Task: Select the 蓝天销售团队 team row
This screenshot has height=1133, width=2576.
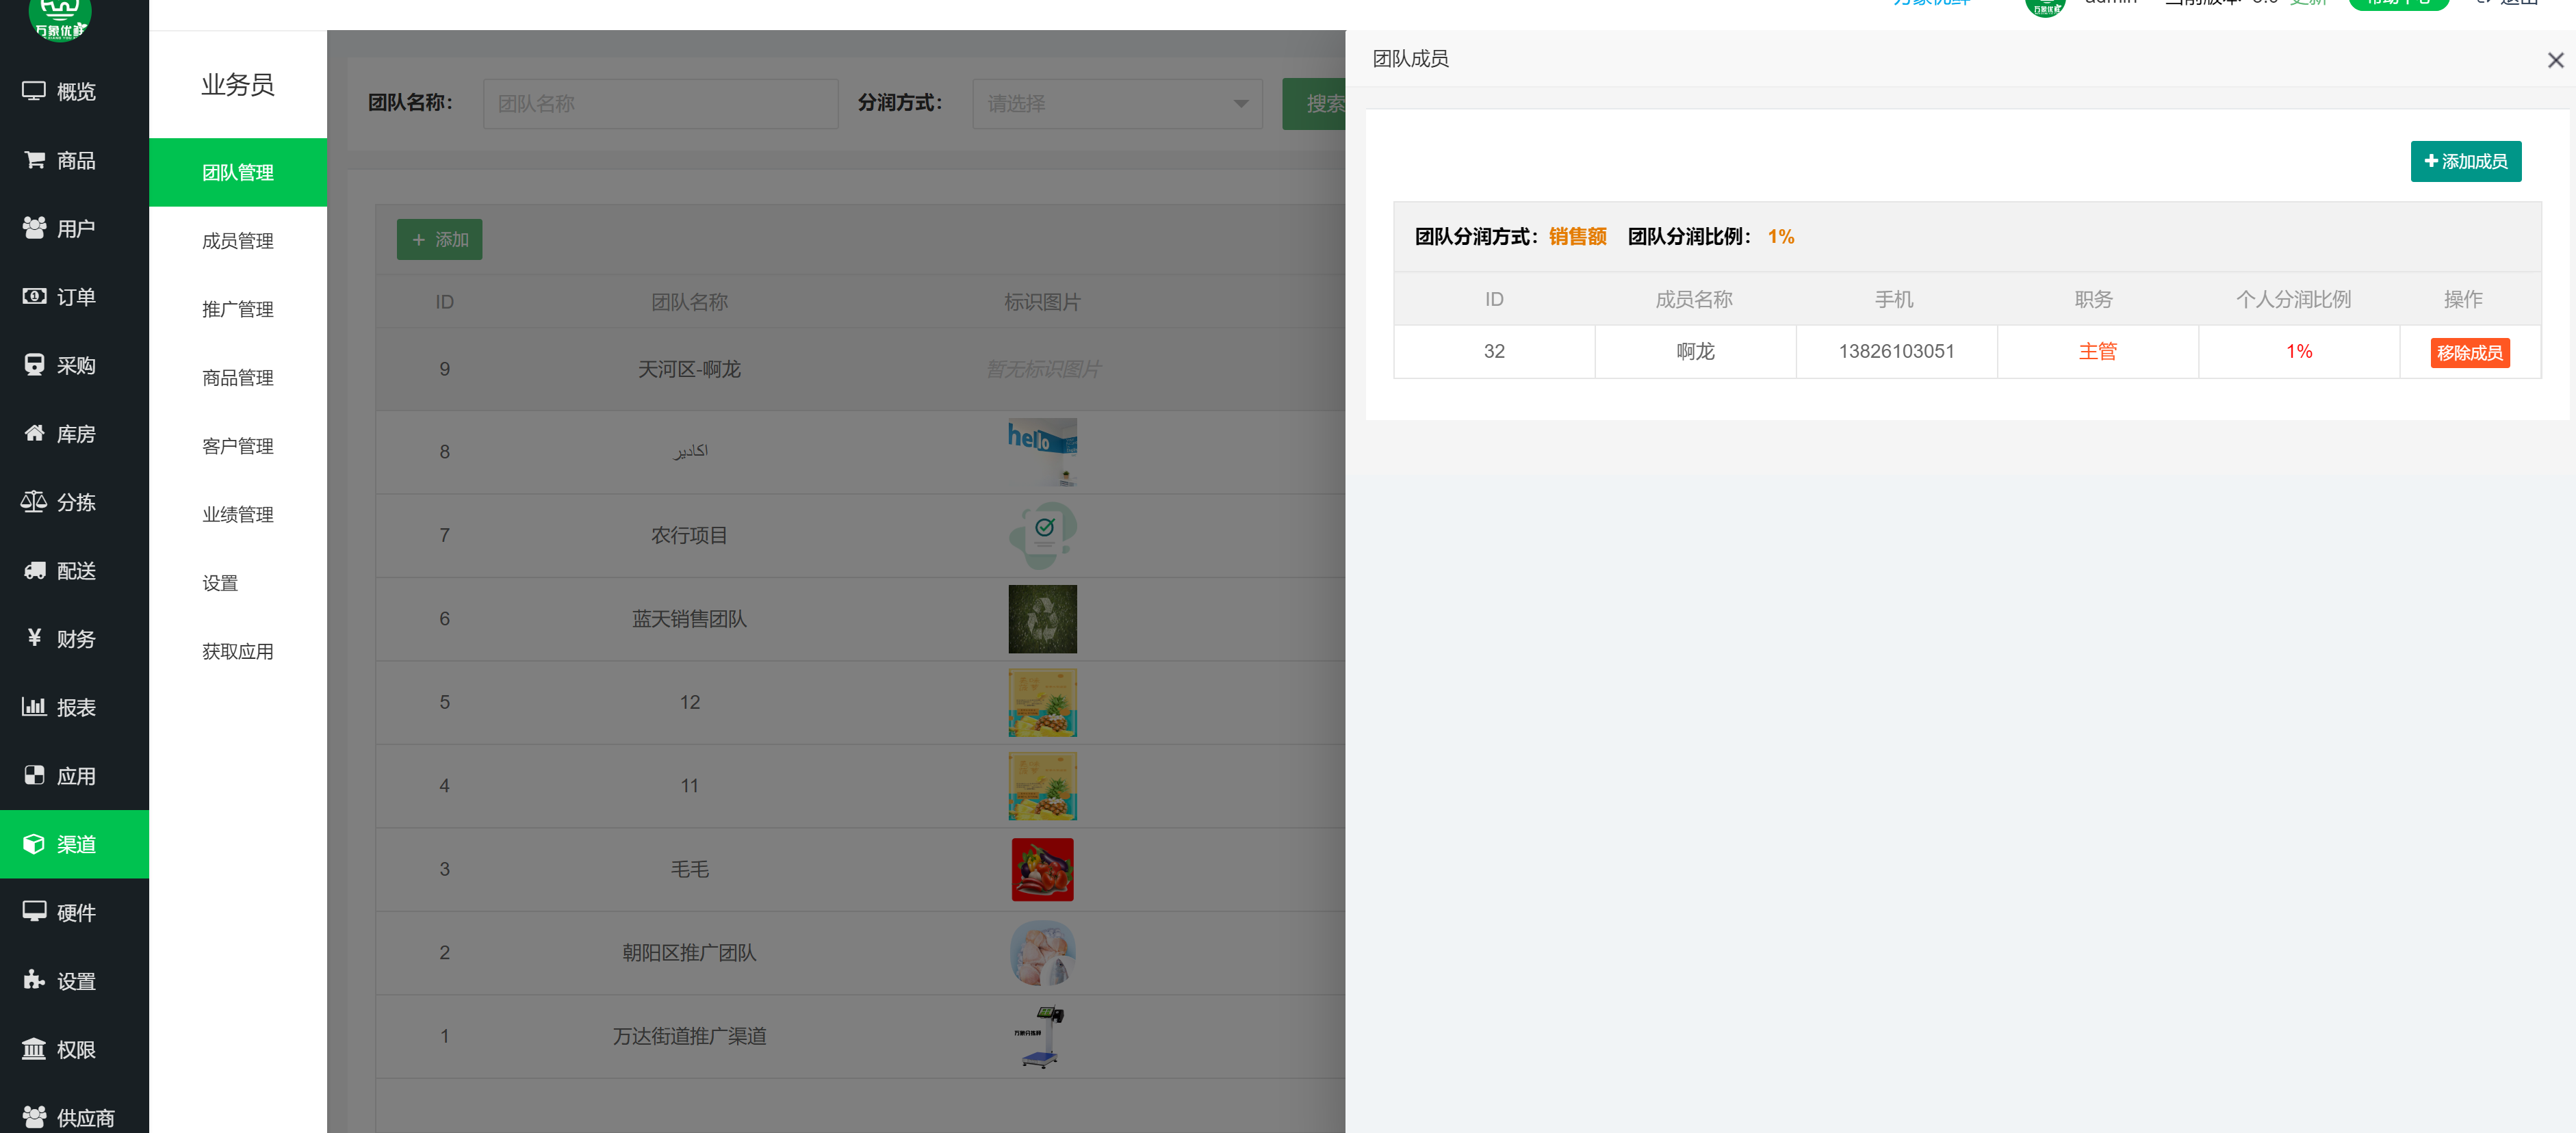Action: coord(689,619)
